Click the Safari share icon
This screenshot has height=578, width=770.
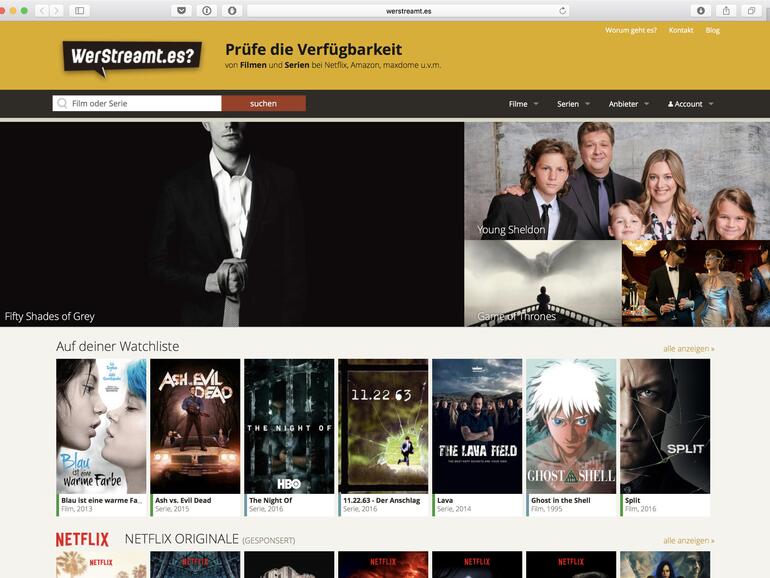[726, 10]
